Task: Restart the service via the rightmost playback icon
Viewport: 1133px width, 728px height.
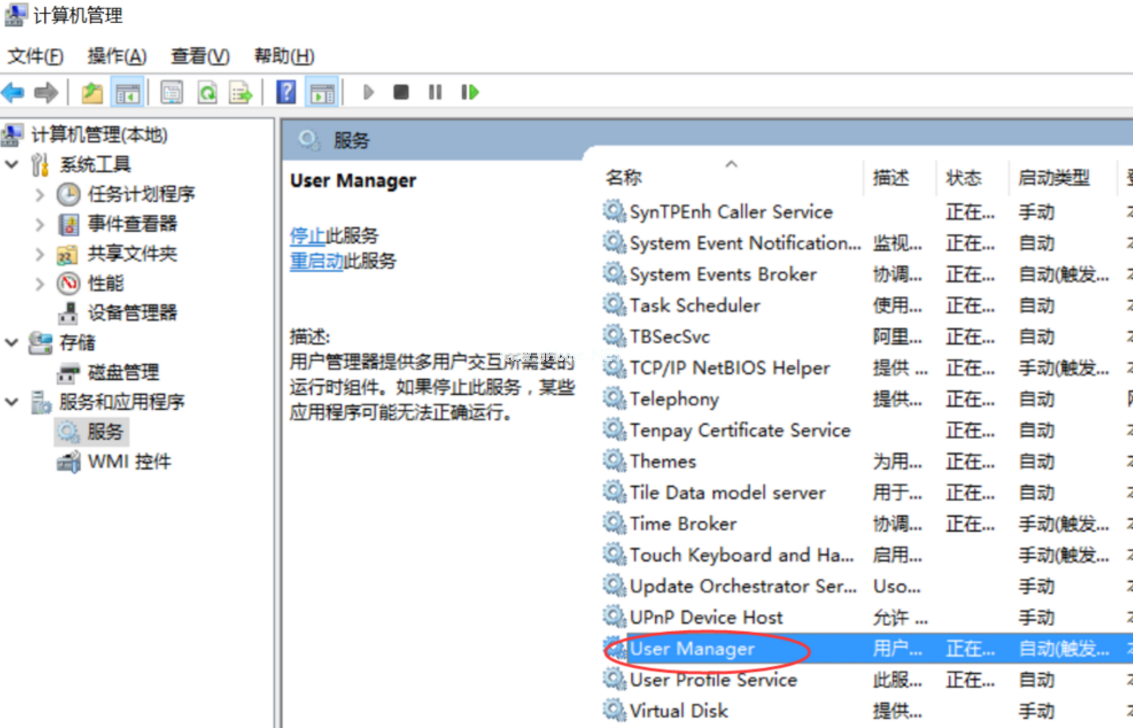Action: click(x=468, y=92)
